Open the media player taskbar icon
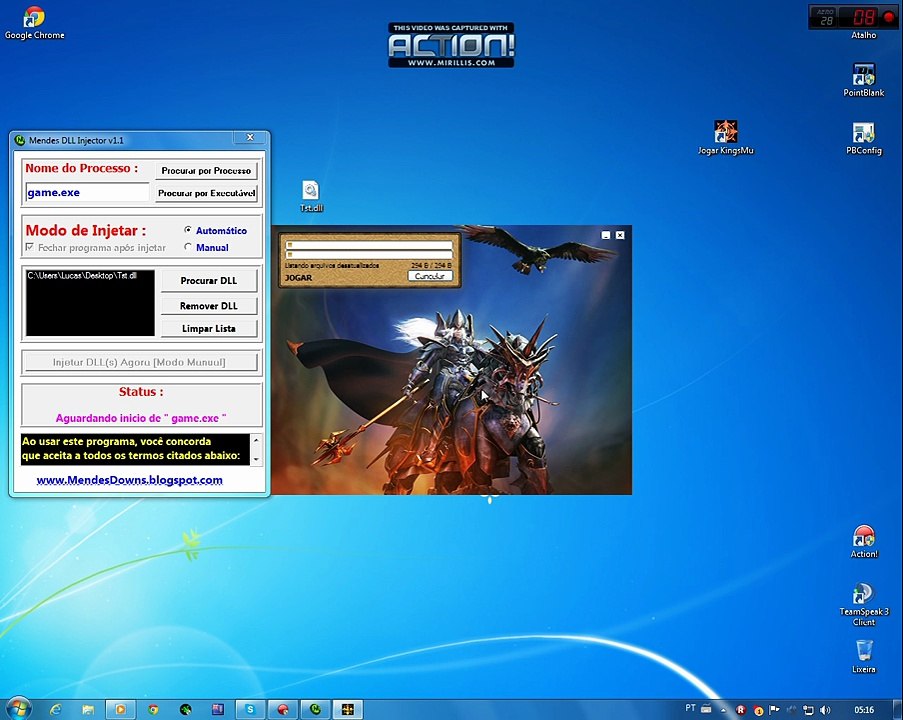The width and height of the screenshot is (903, 720). [120, 709]
